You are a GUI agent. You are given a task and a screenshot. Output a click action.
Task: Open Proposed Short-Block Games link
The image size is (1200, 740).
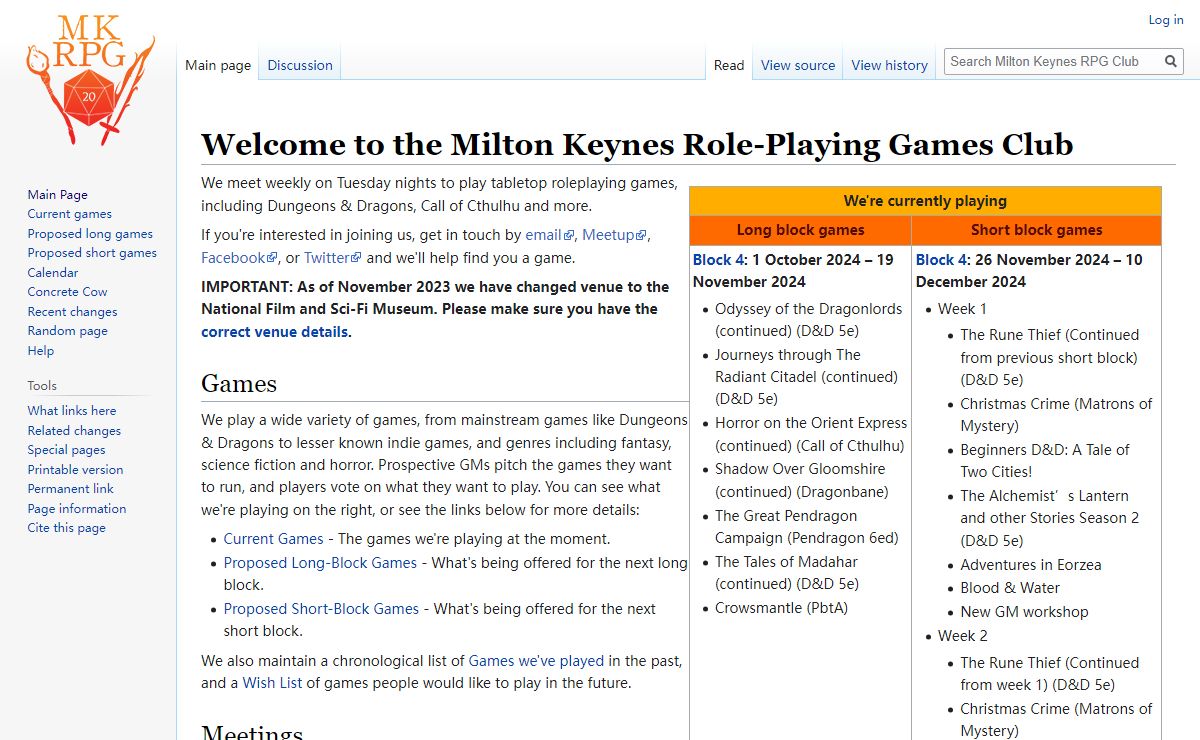321,609
